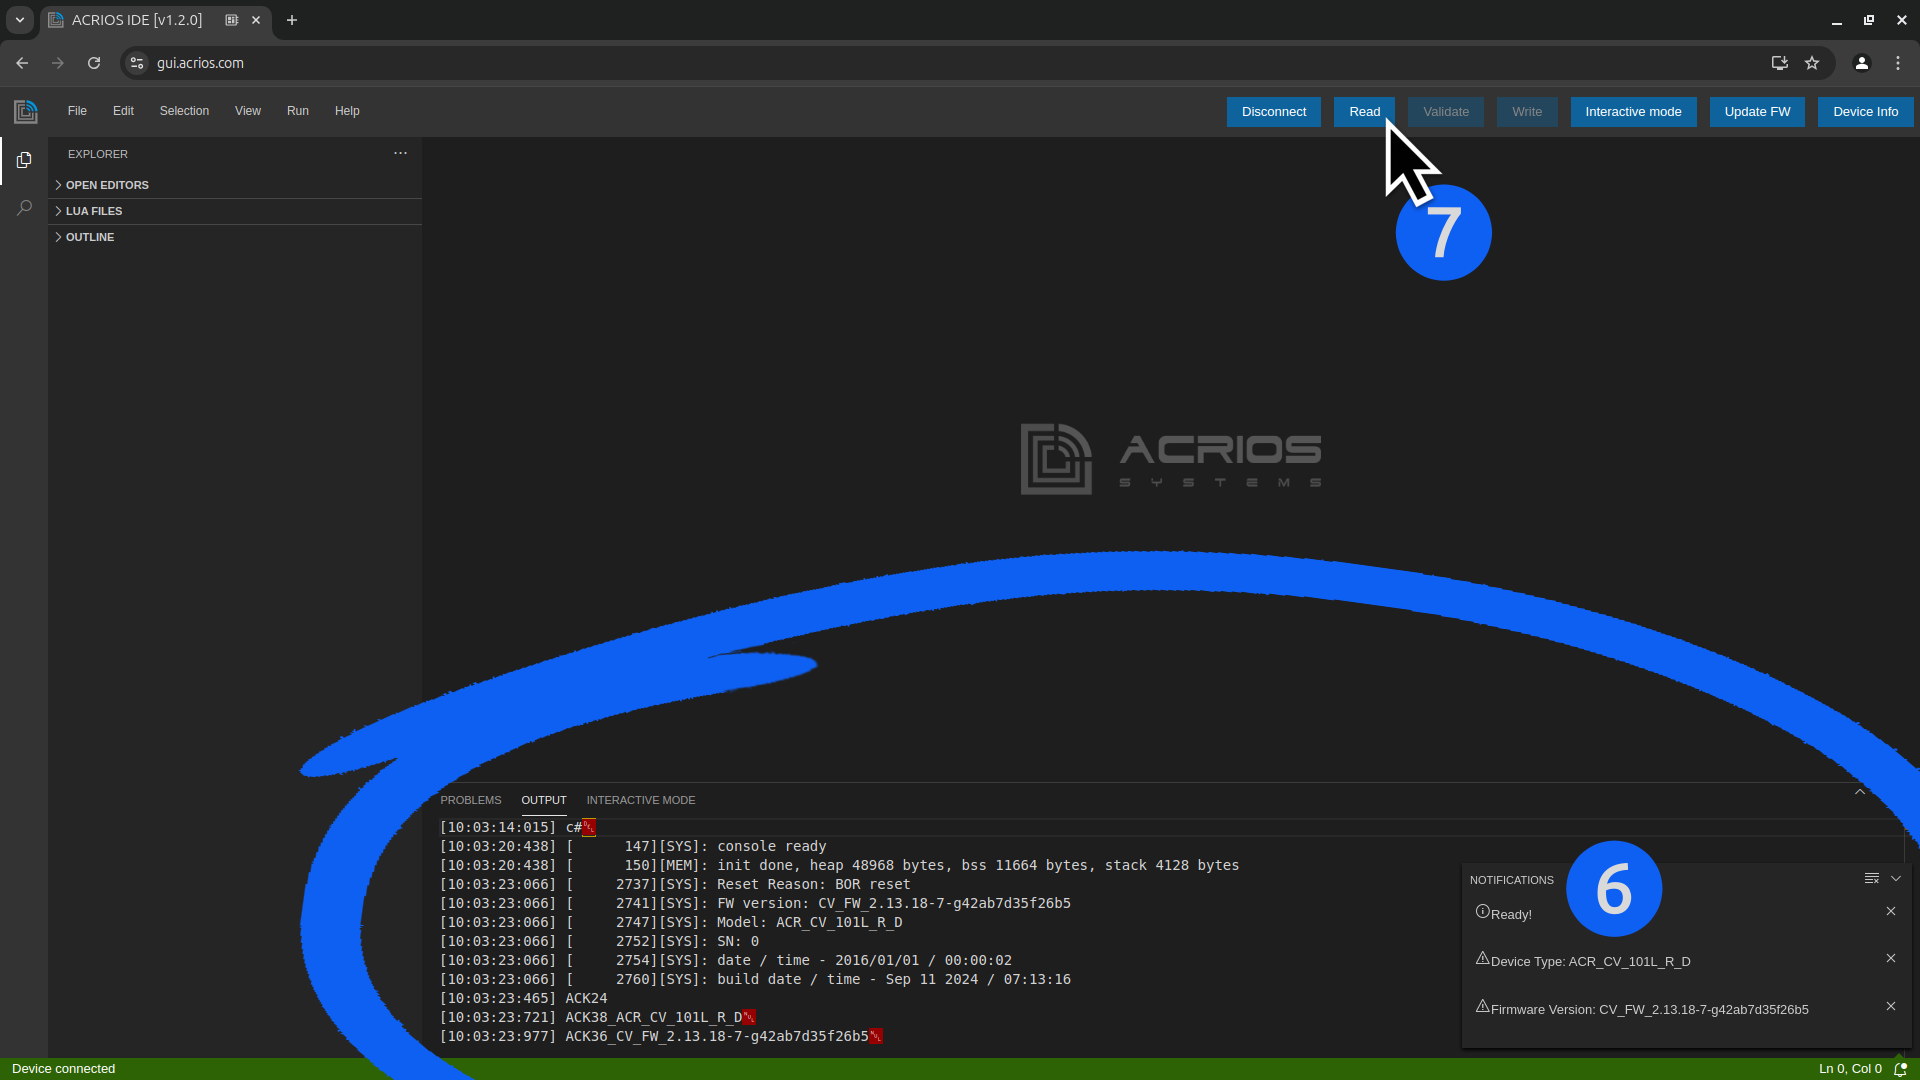The width and height of the screenshot is (1920, 1080).
Task: Open Explorer more actions ellipsis
Action: coord(400,153)
